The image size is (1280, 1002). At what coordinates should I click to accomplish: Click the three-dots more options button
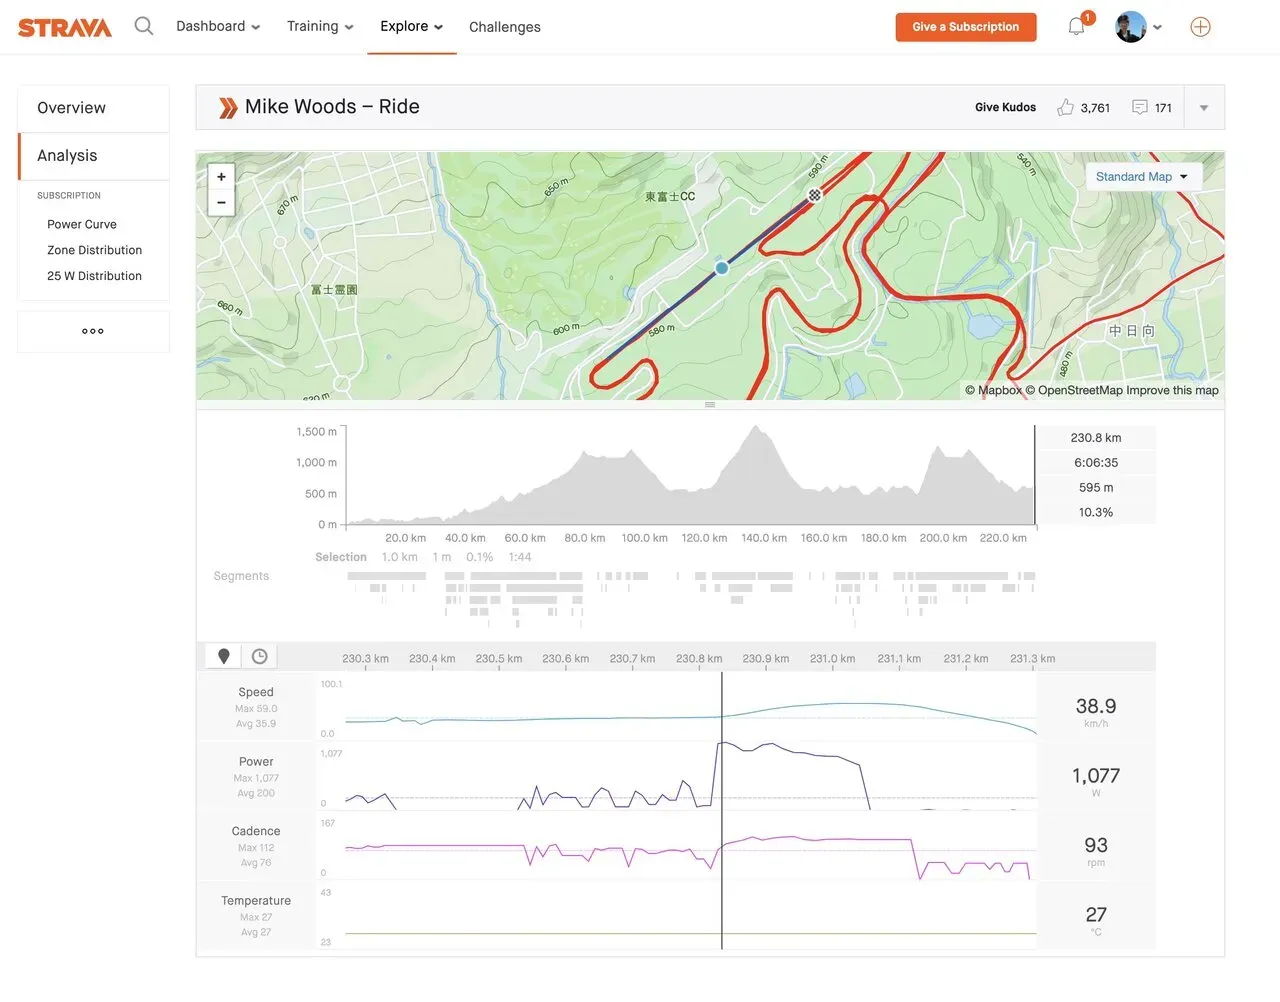(x=93, y=331)
